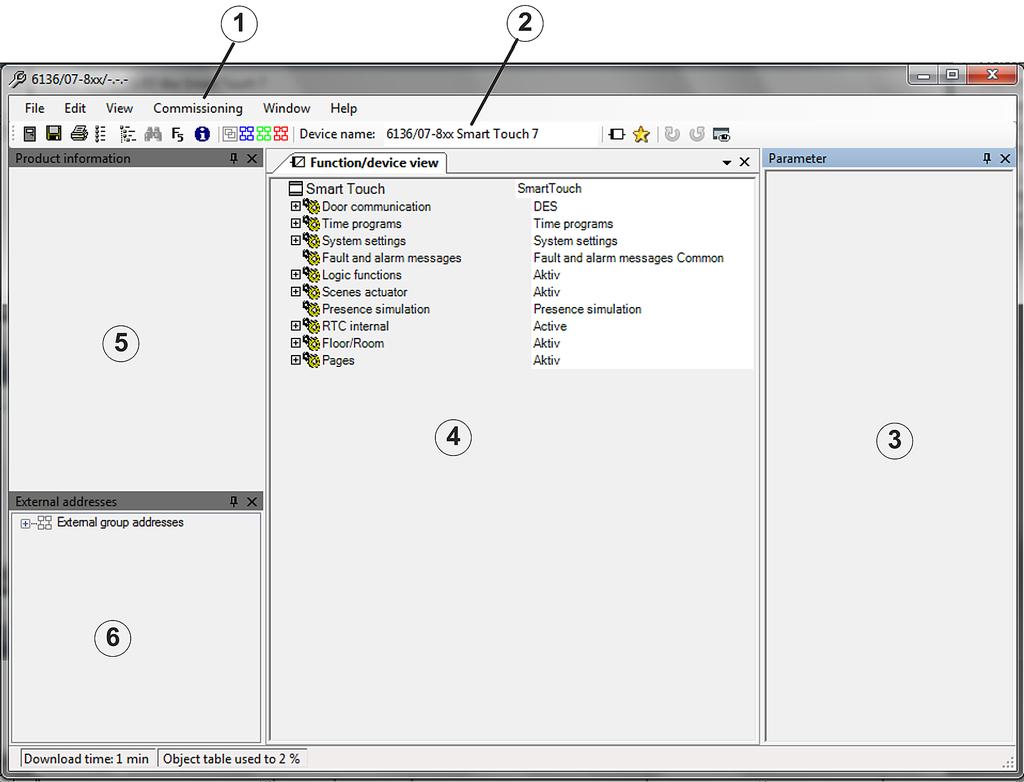Open the Window menu
This screenshot has height=782, width=1024.
(287, 108)
